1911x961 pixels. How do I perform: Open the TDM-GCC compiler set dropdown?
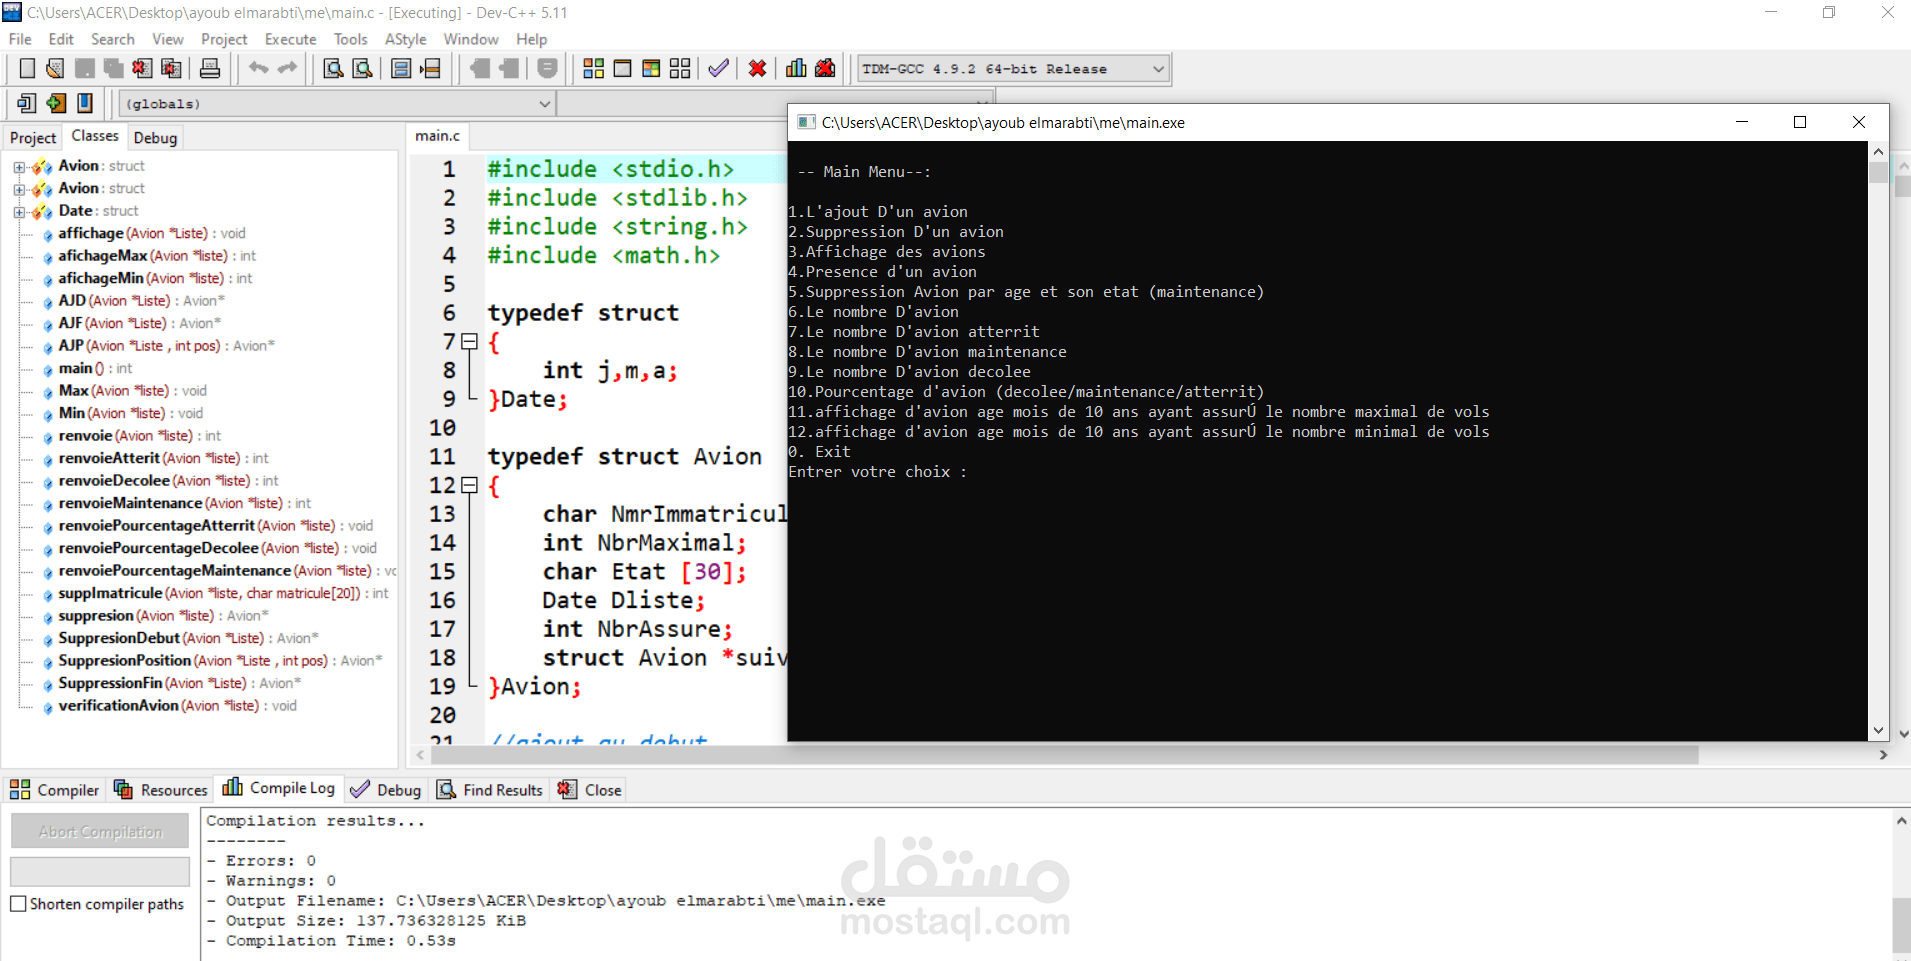point(1158,69)
